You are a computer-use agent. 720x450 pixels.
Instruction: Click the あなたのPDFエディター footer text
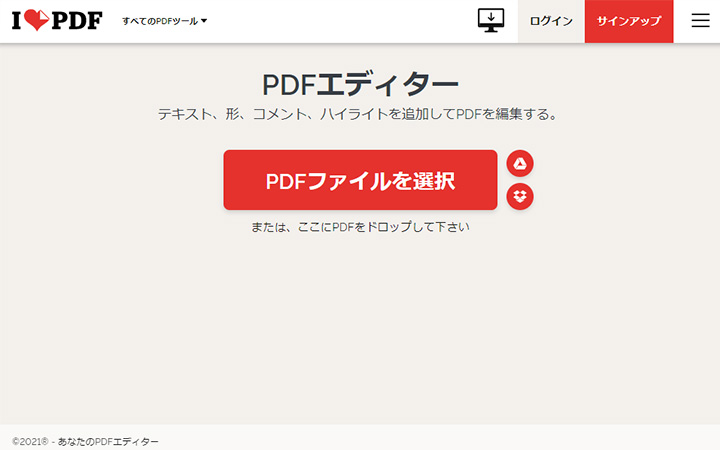[x=108, y=441]
